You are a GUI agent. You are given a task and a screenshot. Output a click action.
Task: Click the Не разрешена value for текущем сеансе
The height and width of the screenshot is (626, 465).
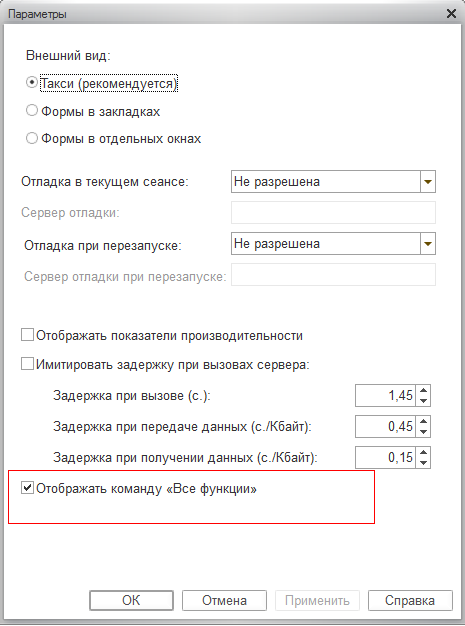coord(277,182)
